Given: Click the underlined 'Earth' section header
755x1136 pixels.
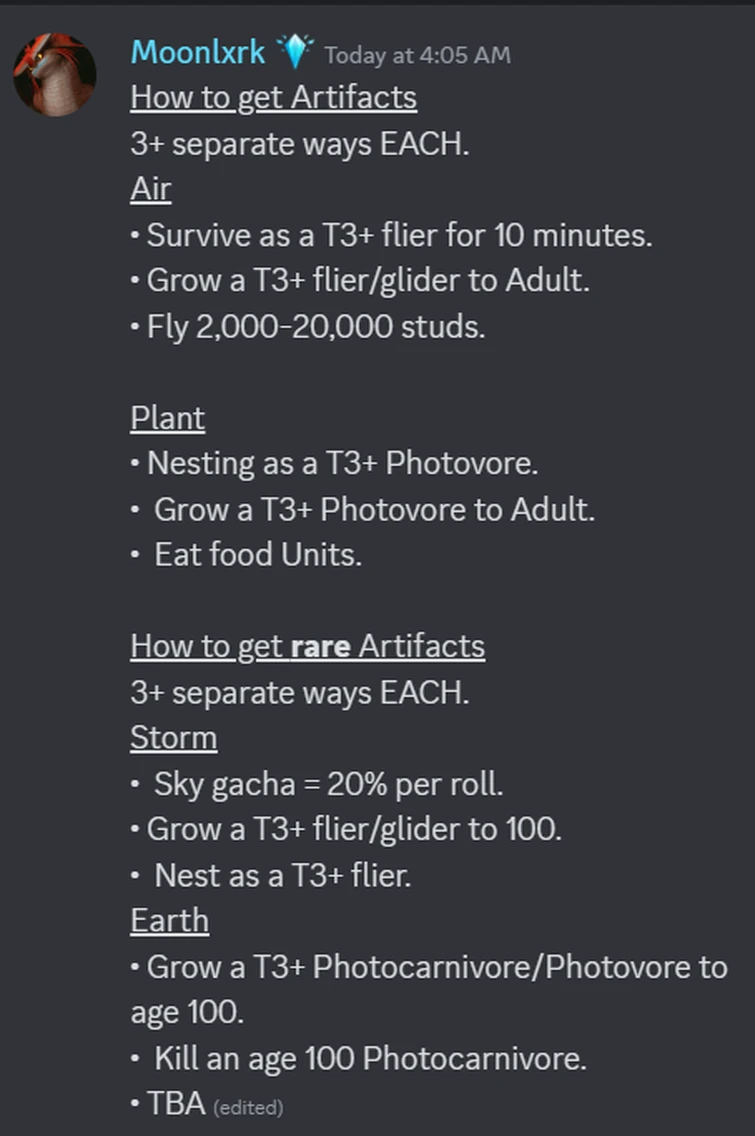Looking at the screenshot, I should point(168,920).
